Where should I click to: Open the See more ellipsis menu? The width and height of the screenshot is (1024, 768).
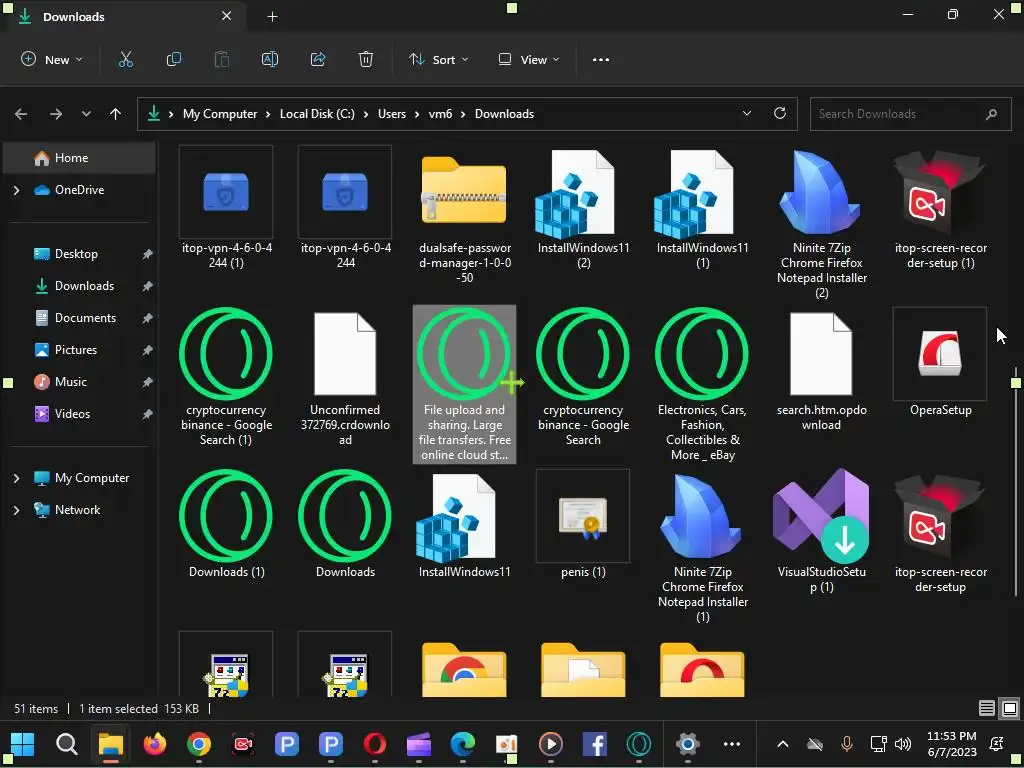click(x=601, y=59)
